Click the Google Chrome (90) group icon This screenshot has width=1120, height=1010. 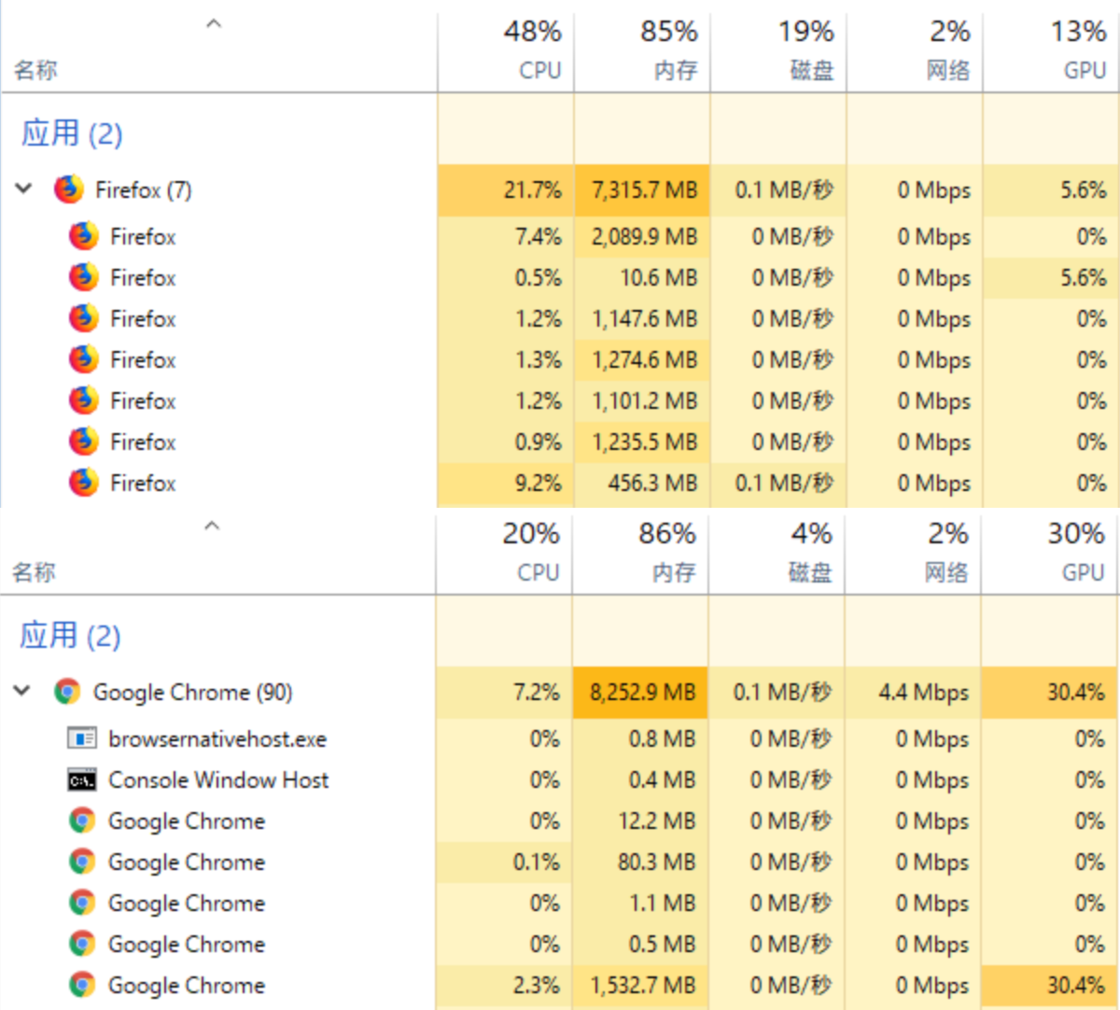67,691
